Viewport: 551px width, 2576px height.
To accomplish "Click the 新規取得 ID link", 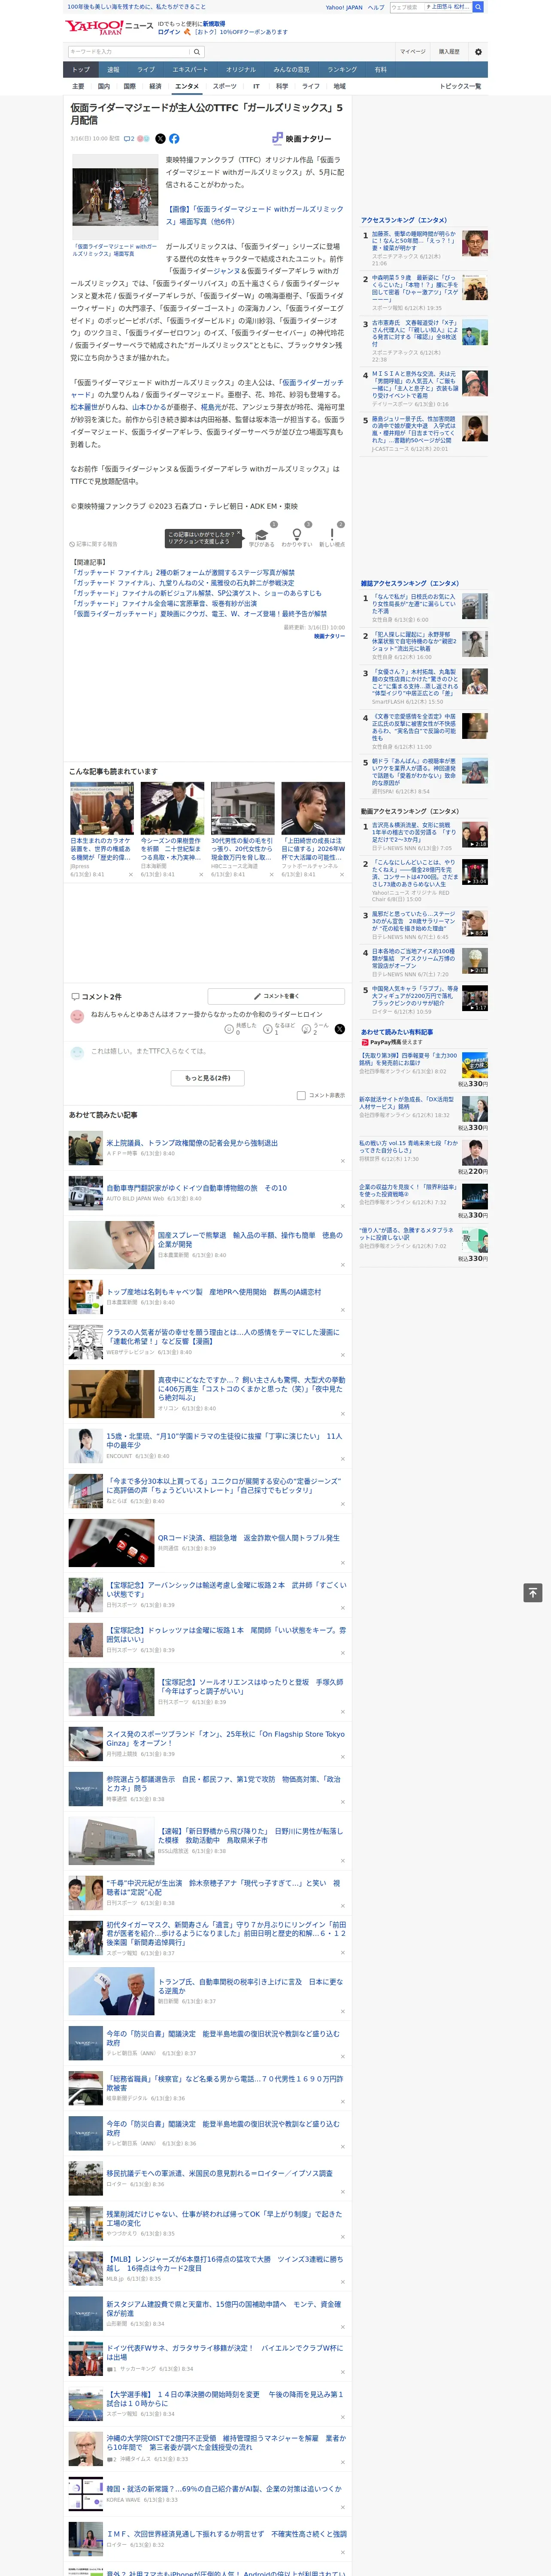I will [214, 23].
